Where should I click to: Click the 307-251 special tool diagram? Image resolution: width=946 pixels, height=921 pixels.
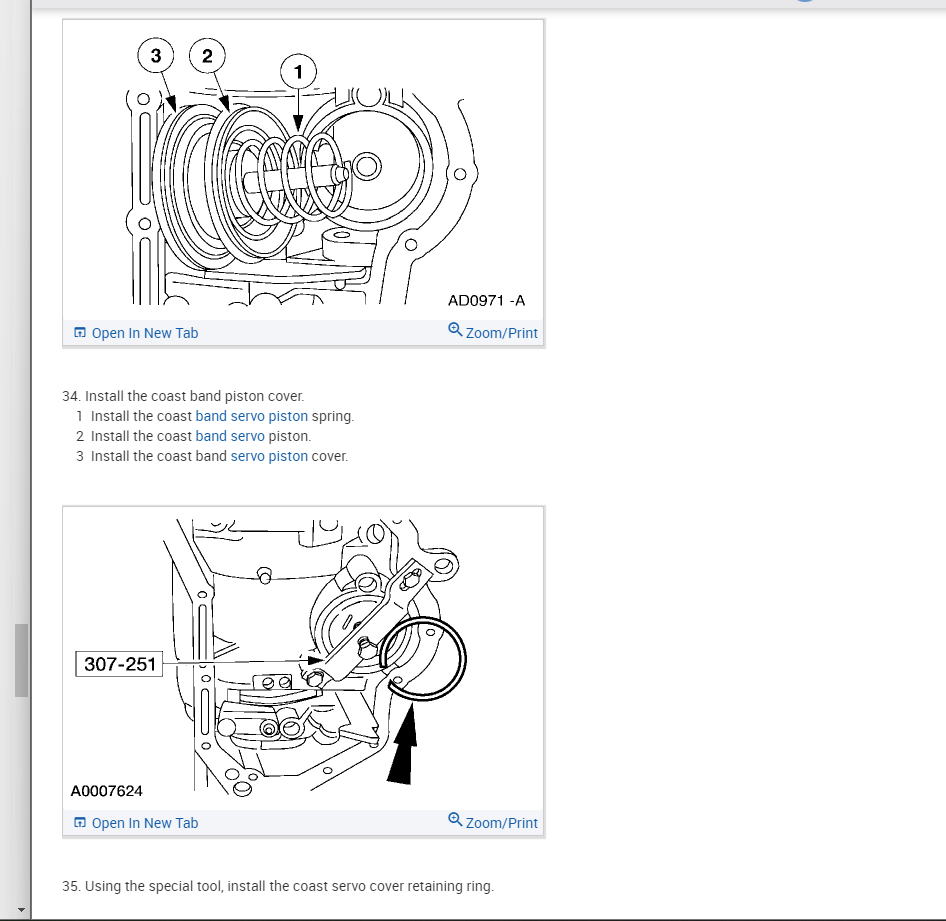coord(303,659)
